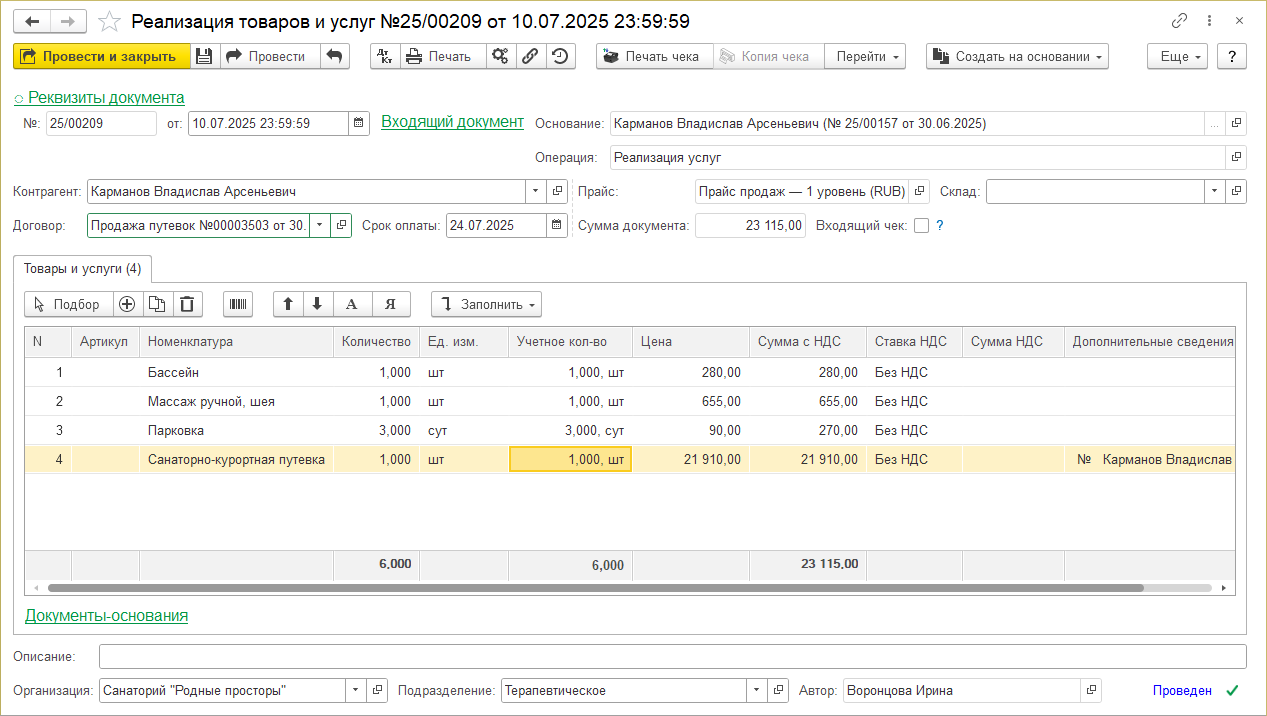
Task: Click into the Описание text field
Action: 672,656
